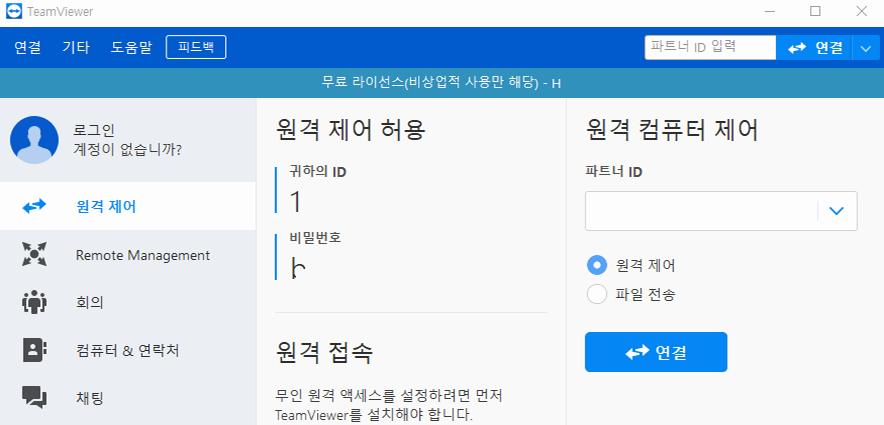Maximize the TeamViewer window
Screen dimensions: 884x425
[x=815, y=11]
